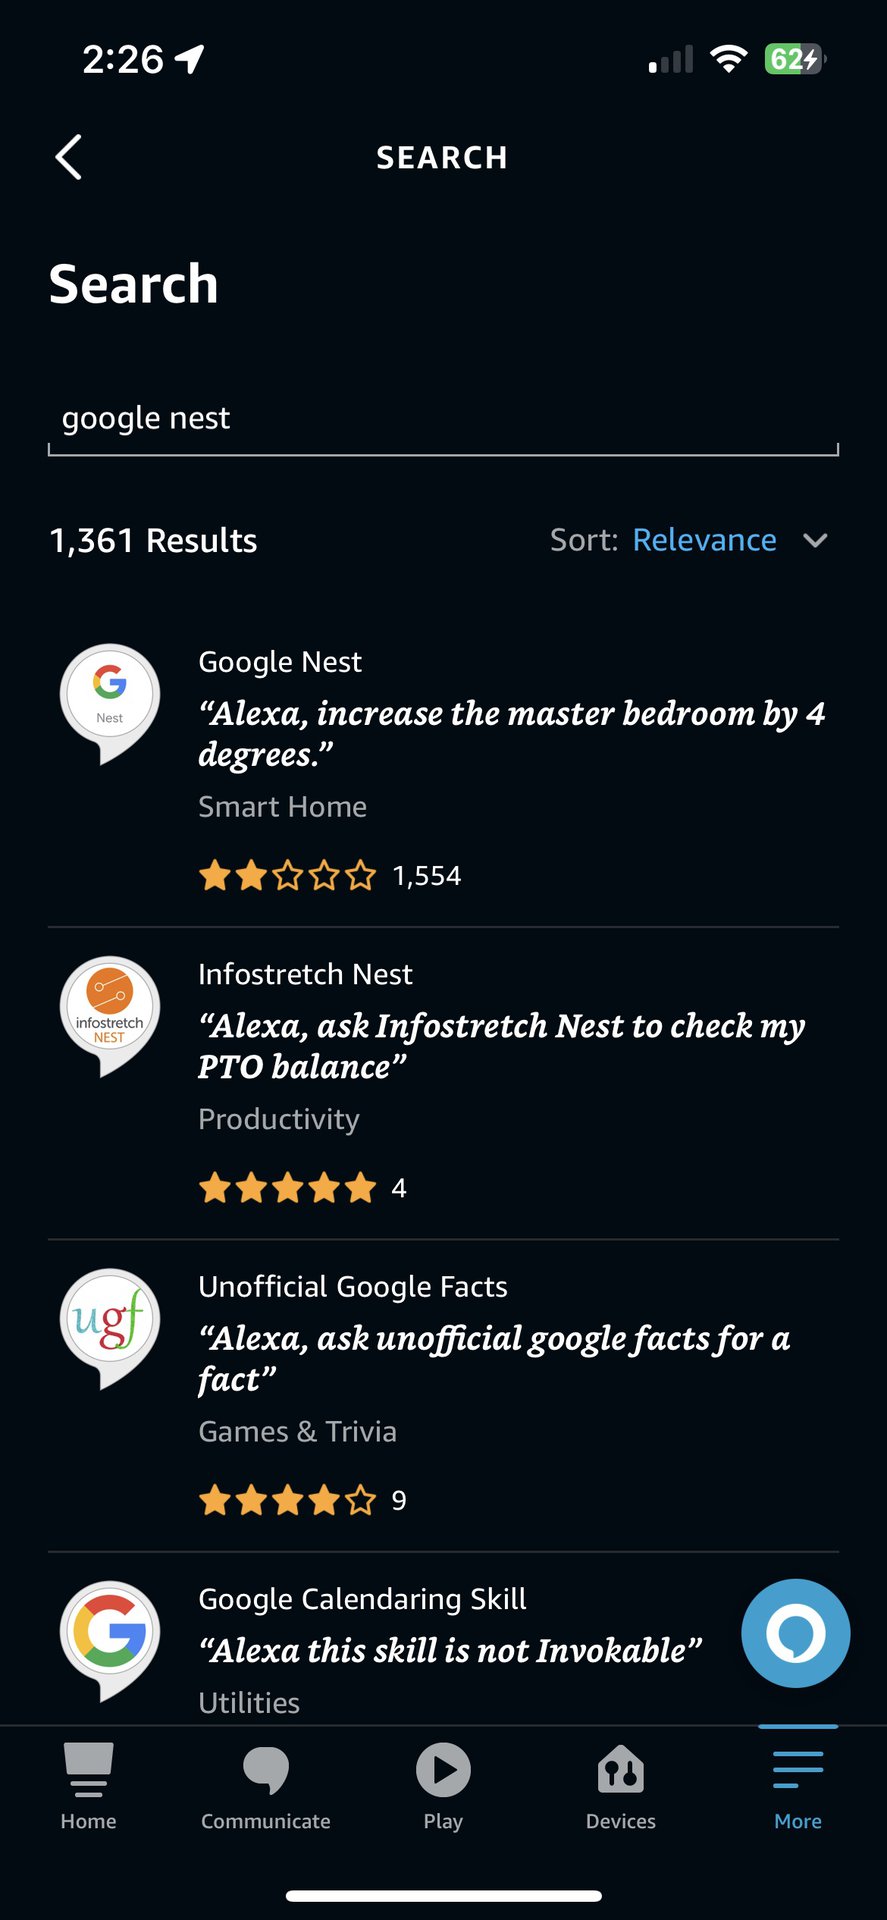Image resolution: width=887 pixels, height=1920 pixels.
Task: Tap the Google Nest star rating
Action: pyautogui.click(x=288, y=876)
